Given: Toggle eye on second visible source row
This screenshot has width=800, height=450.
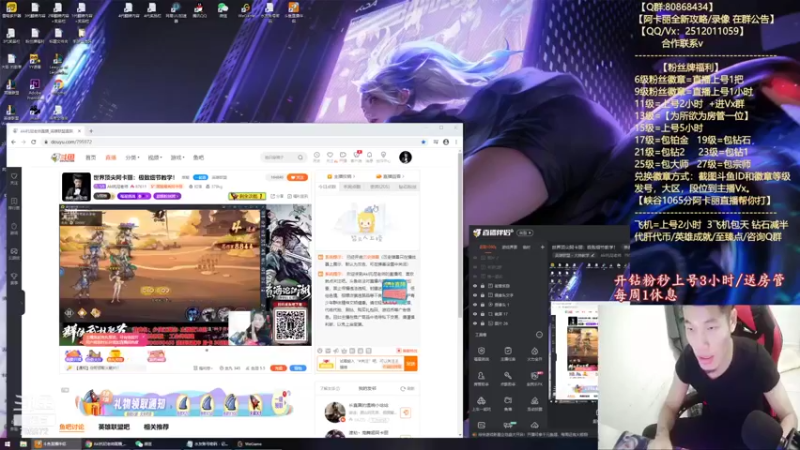Looking at the screenshot, I should click(x=475, y=295).
